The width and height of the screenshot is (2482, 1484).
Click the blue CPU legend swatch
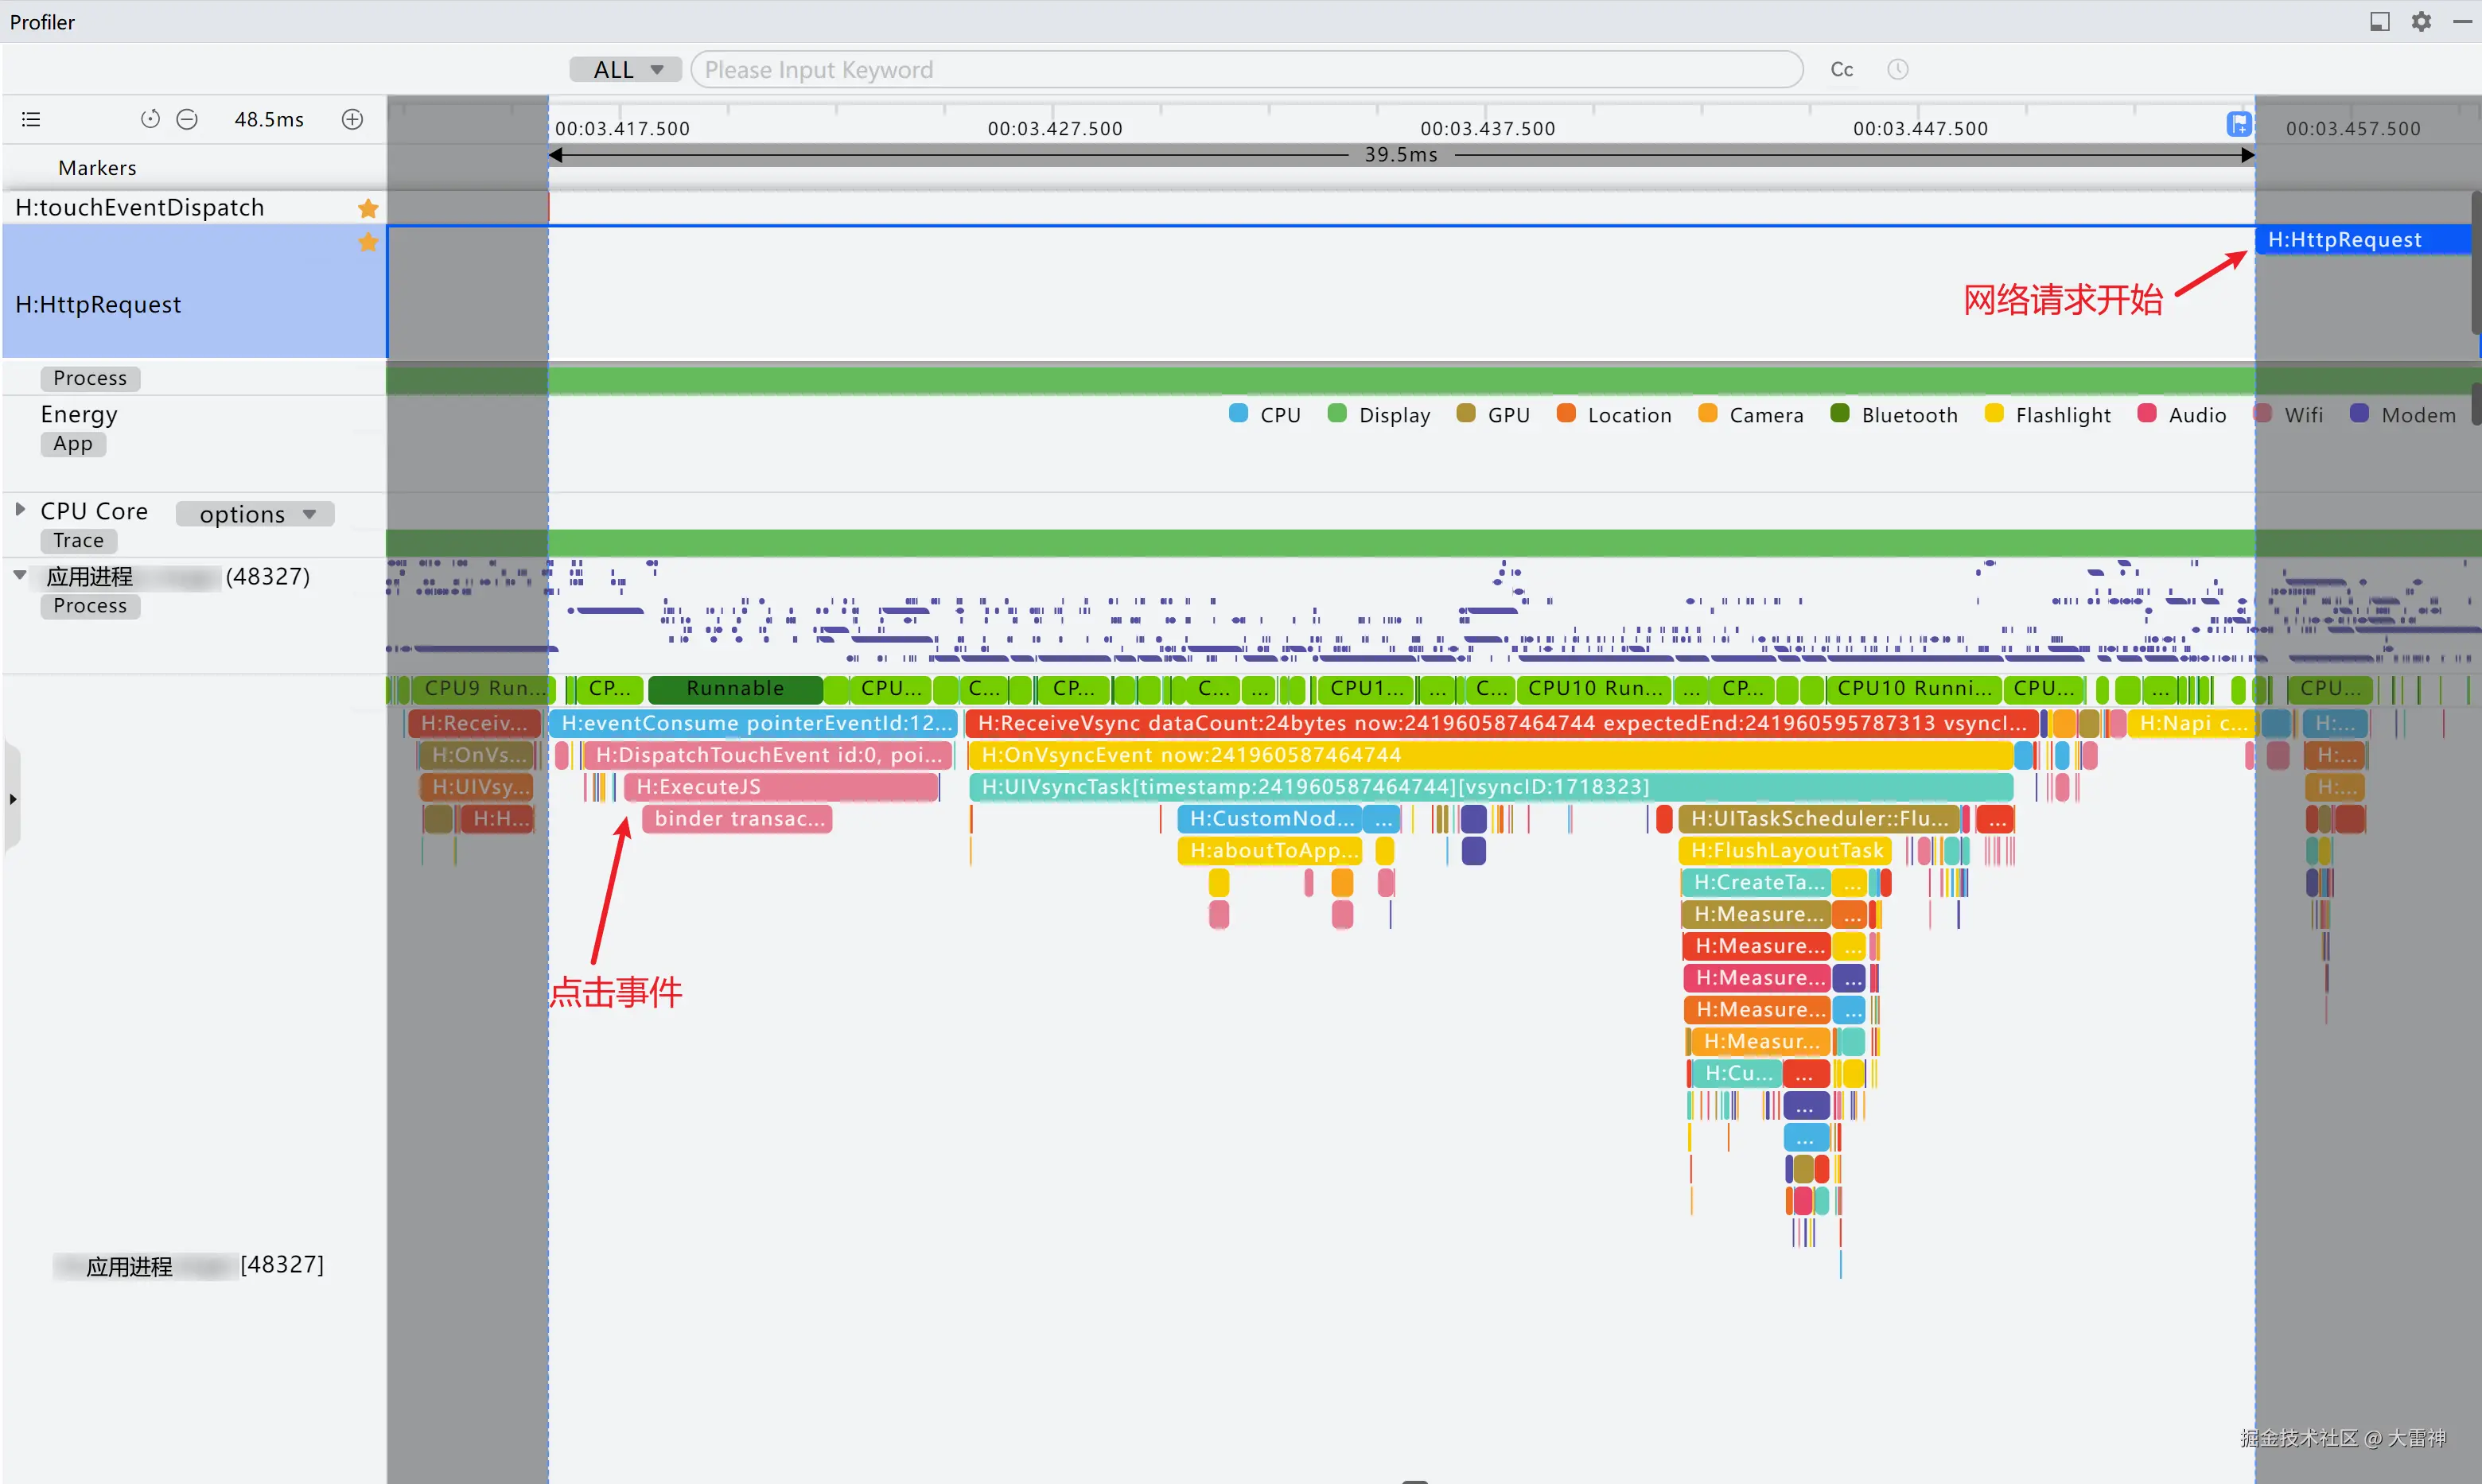pos(1238,414)
